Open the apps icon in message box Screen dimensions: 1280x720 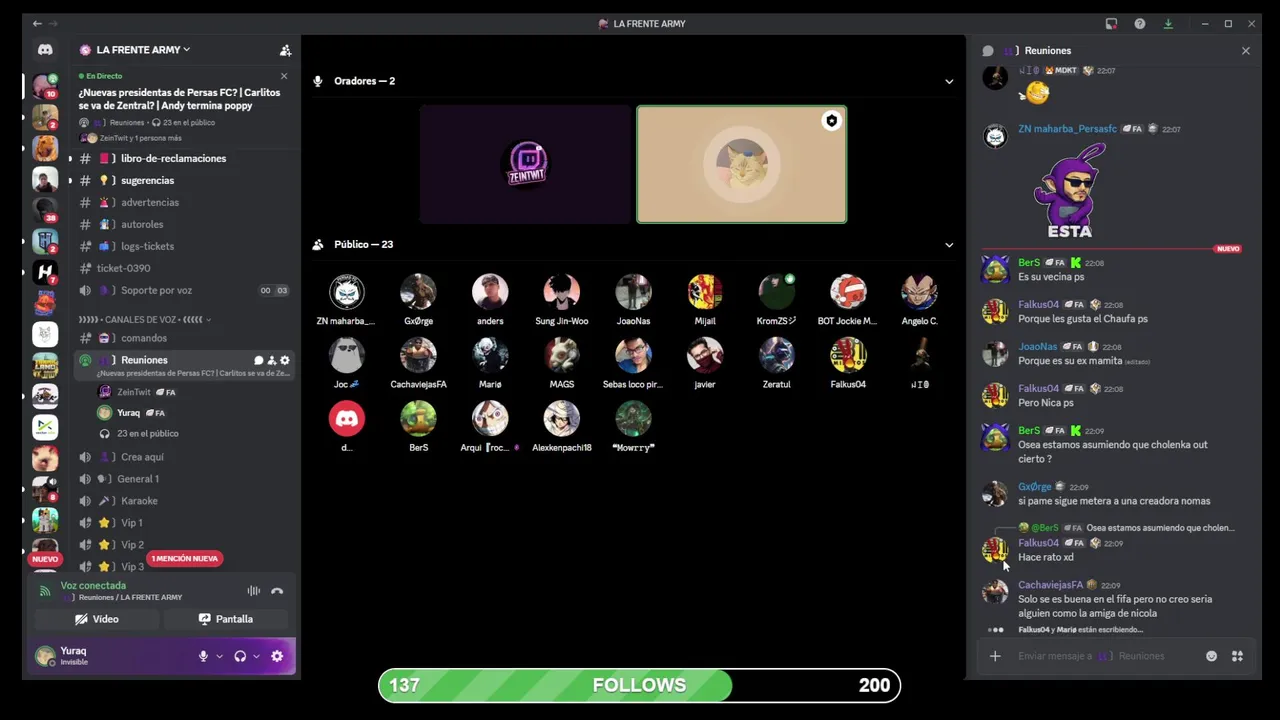(x=1237, y=656)
